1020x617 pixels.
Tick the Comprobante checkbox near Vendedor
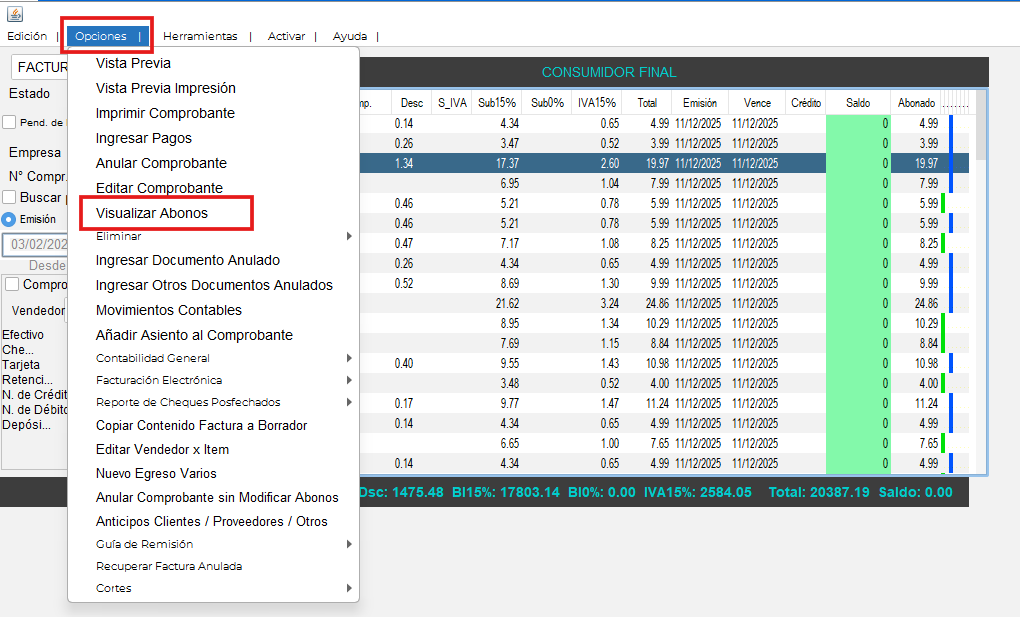(x=11, y=285)
